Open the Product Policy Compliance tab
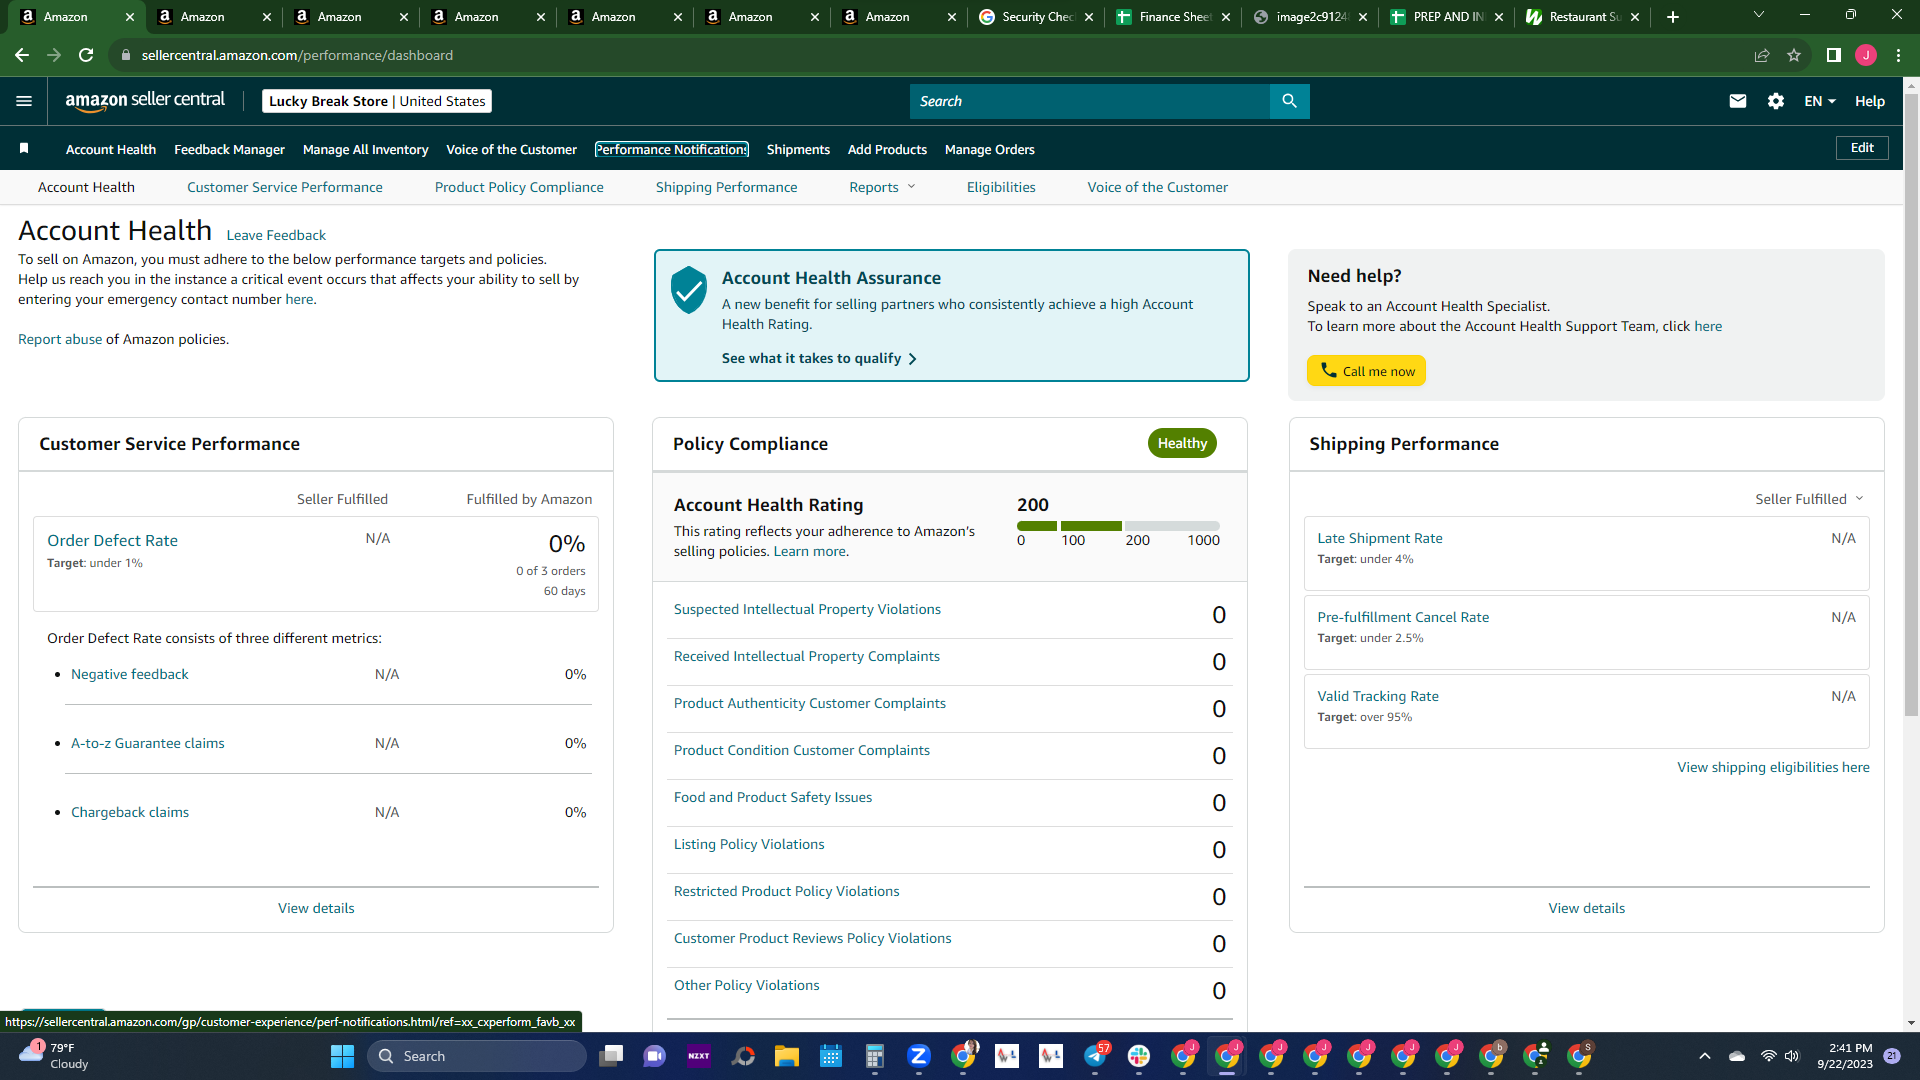The width and height of the screenshot is (1920, 1080). pos(519,187)
